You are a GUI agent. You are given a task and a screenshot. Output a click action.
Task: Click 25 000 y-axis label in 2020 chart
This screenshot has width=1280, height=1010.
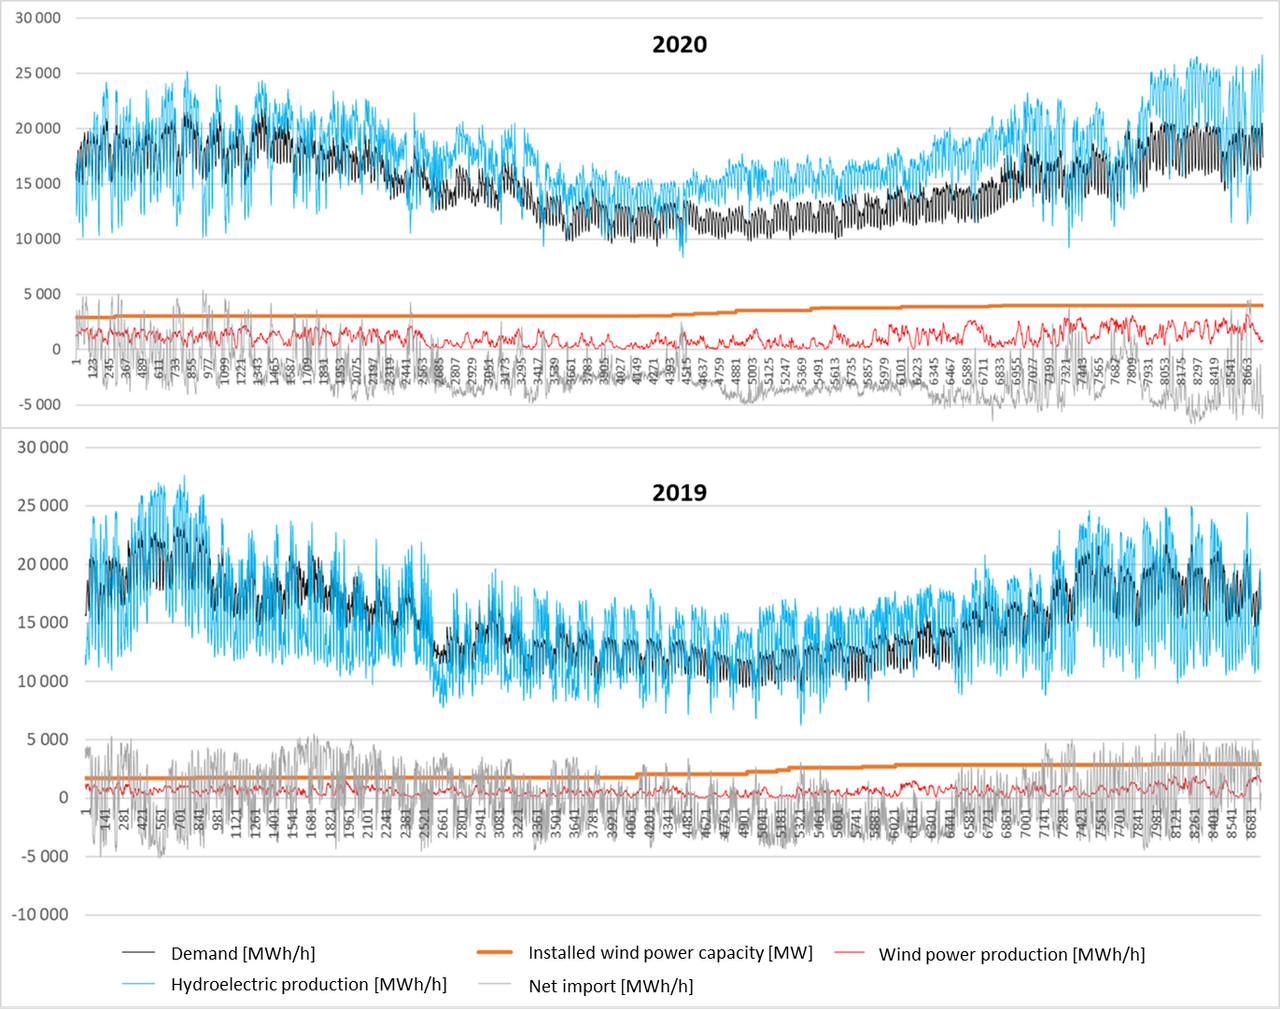click(38, 73)
